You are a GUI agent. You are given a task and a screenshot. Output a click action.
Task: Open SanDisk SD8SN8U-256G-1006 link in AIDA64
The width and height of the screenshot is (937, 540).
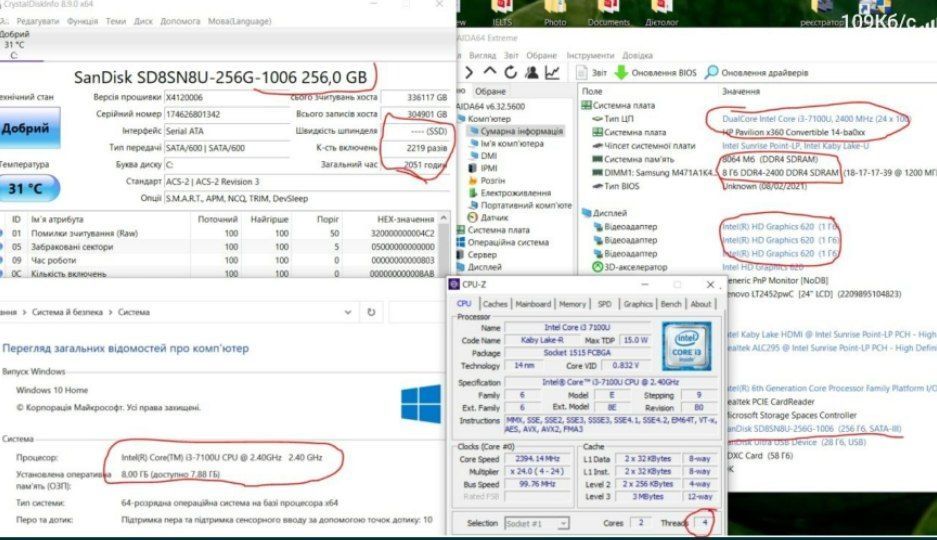coord(814,428)
